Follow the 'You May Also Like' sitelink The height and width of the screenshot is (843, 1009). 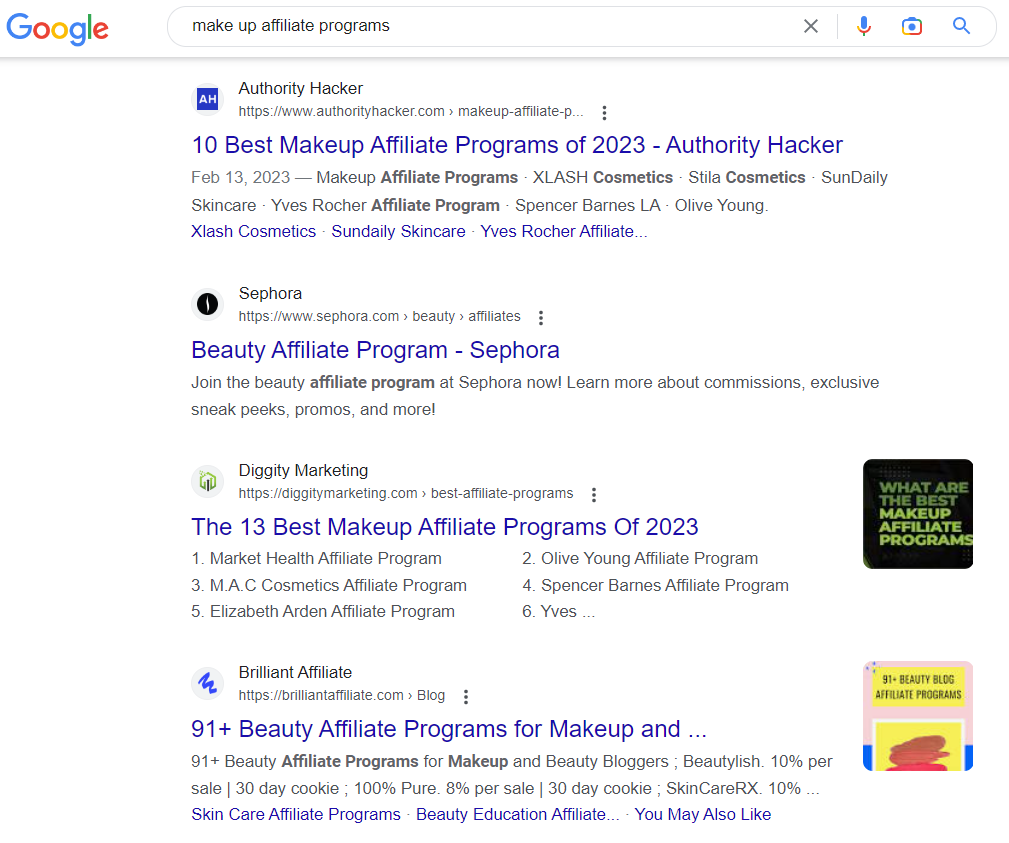[703, 814]
